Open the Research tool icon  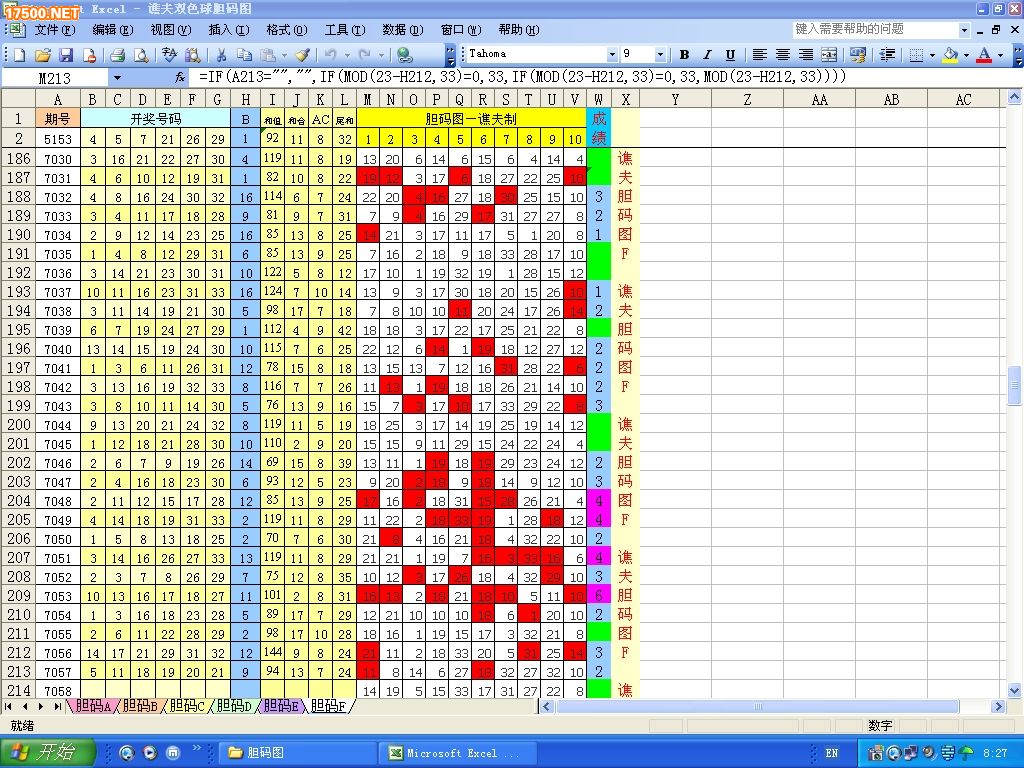[x=192, y=55]
